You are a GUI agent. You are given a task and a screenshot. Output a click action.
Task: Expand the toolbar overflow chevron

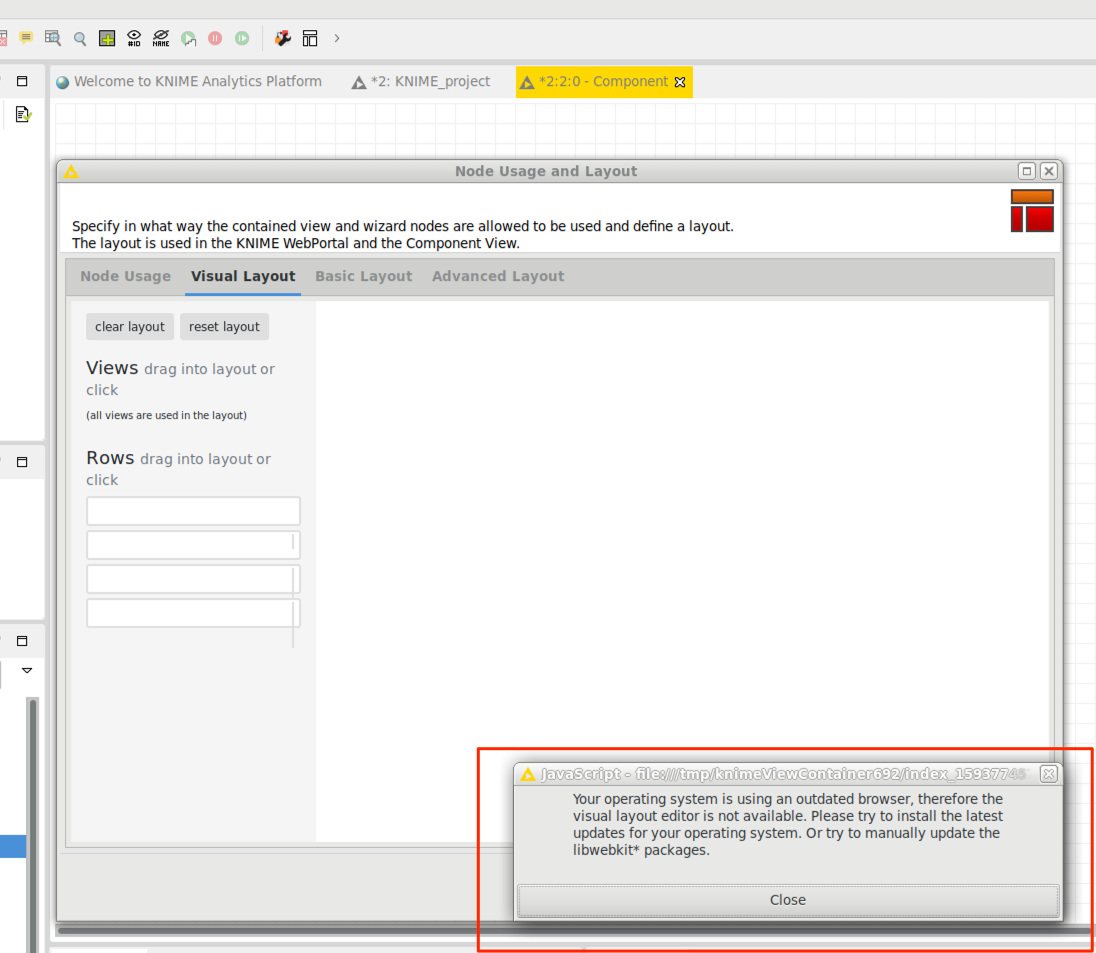(x=337, y=38)
